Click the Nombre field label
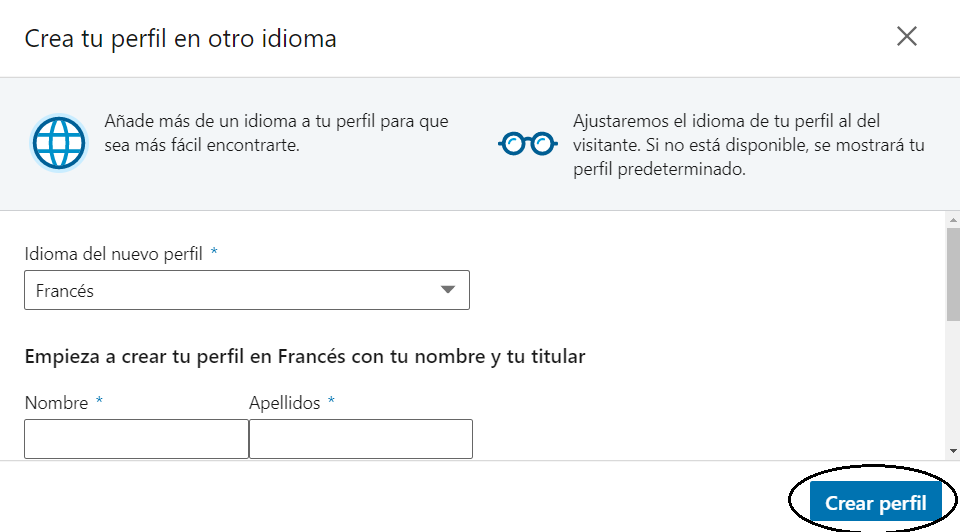This screenshot has height=532, width=960. 56,403
